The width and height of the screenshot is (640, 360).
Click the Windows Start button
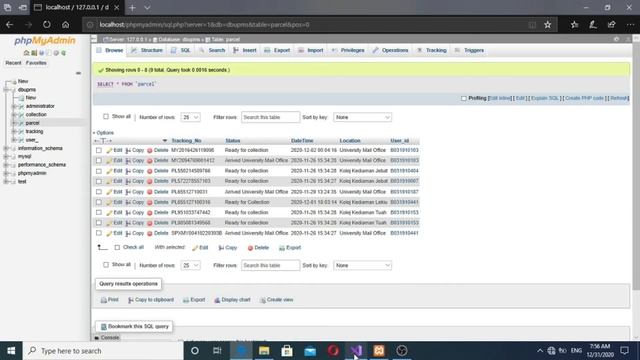(x=11, y=351)
